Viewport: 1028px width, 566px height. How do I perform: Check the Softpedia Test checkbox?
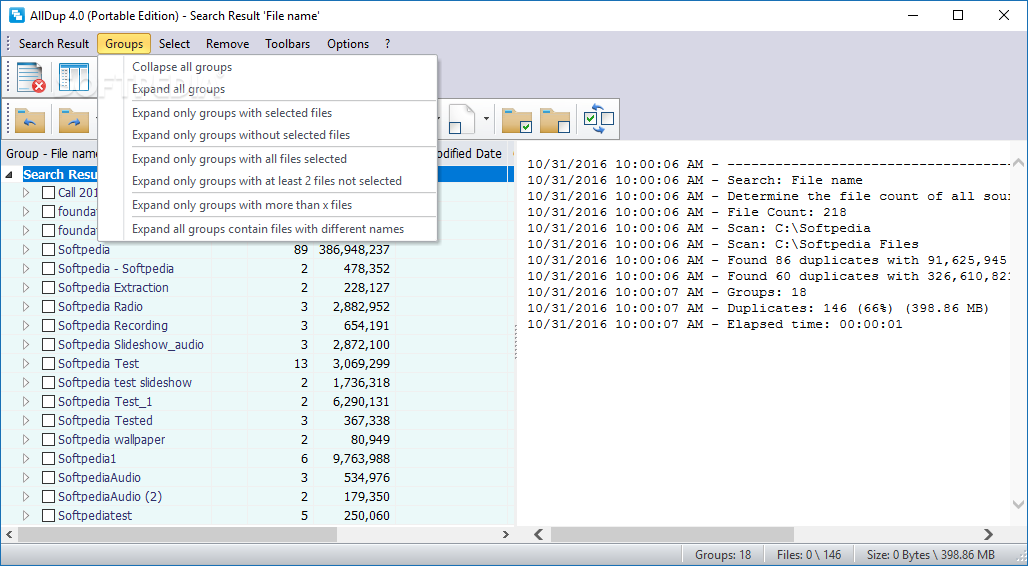coord(48,364)
